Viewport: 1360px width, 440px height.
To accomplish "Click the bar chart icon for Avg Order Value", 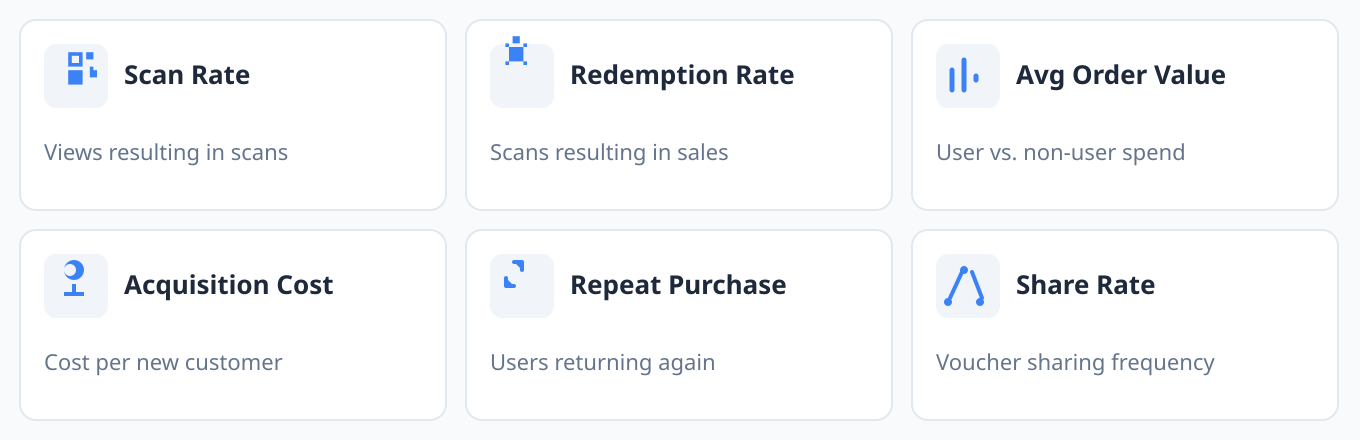I will tap(967, 76).
